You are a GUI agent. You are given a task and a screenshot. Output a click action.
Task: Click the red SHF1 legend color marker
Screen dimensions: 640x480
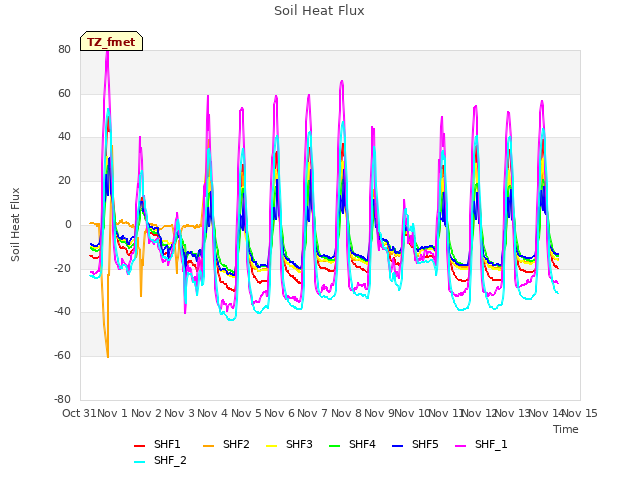tap(140, 446)
